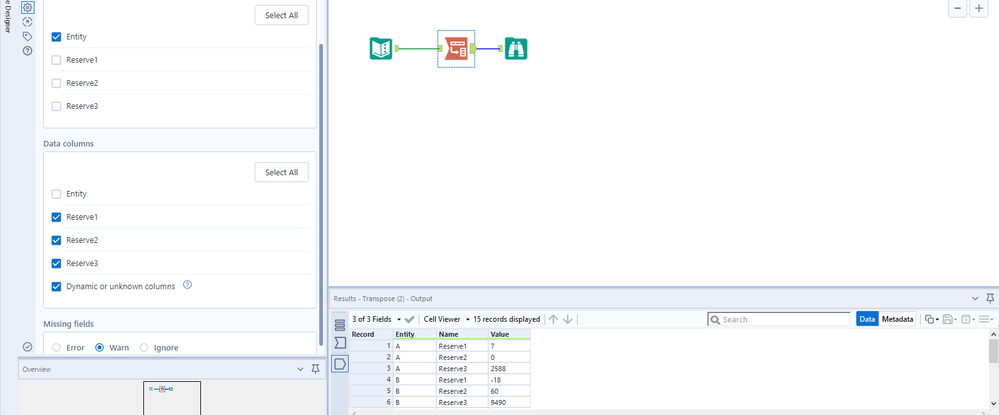Zoom in the canvas with plus
Image resolution: width=999 pixels, height=415 pixels.
coord(979,8)
